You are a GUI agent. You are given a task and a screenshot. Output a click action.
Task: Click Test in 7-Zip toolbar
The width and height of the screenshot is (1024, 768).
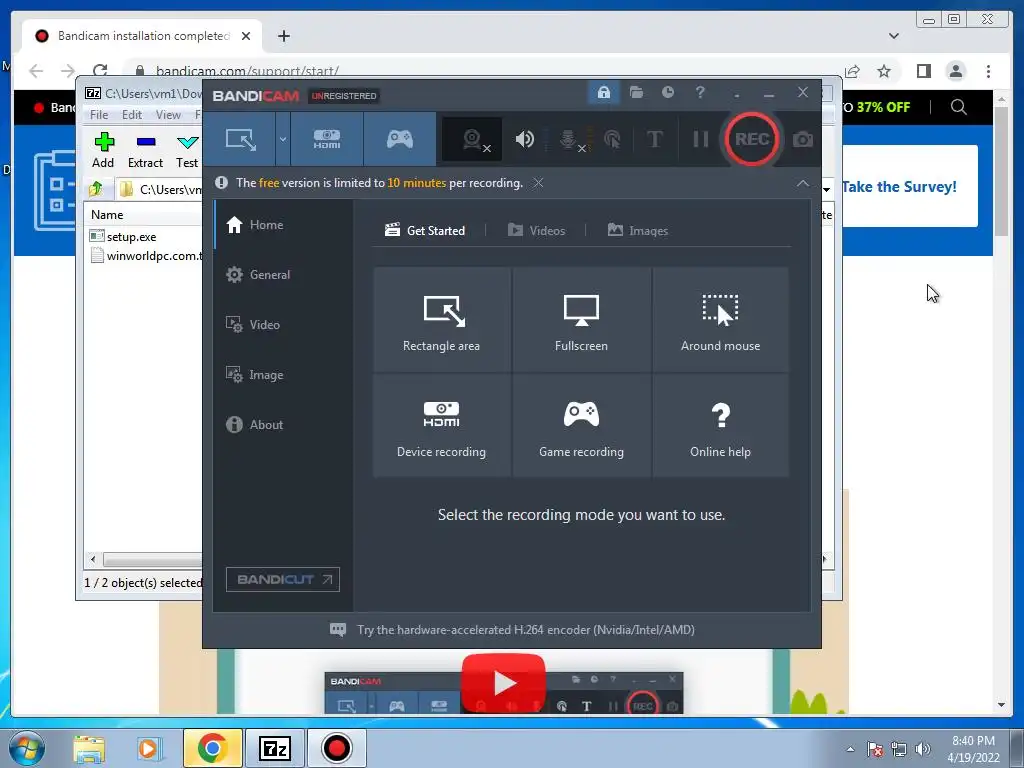click(187, 150)
